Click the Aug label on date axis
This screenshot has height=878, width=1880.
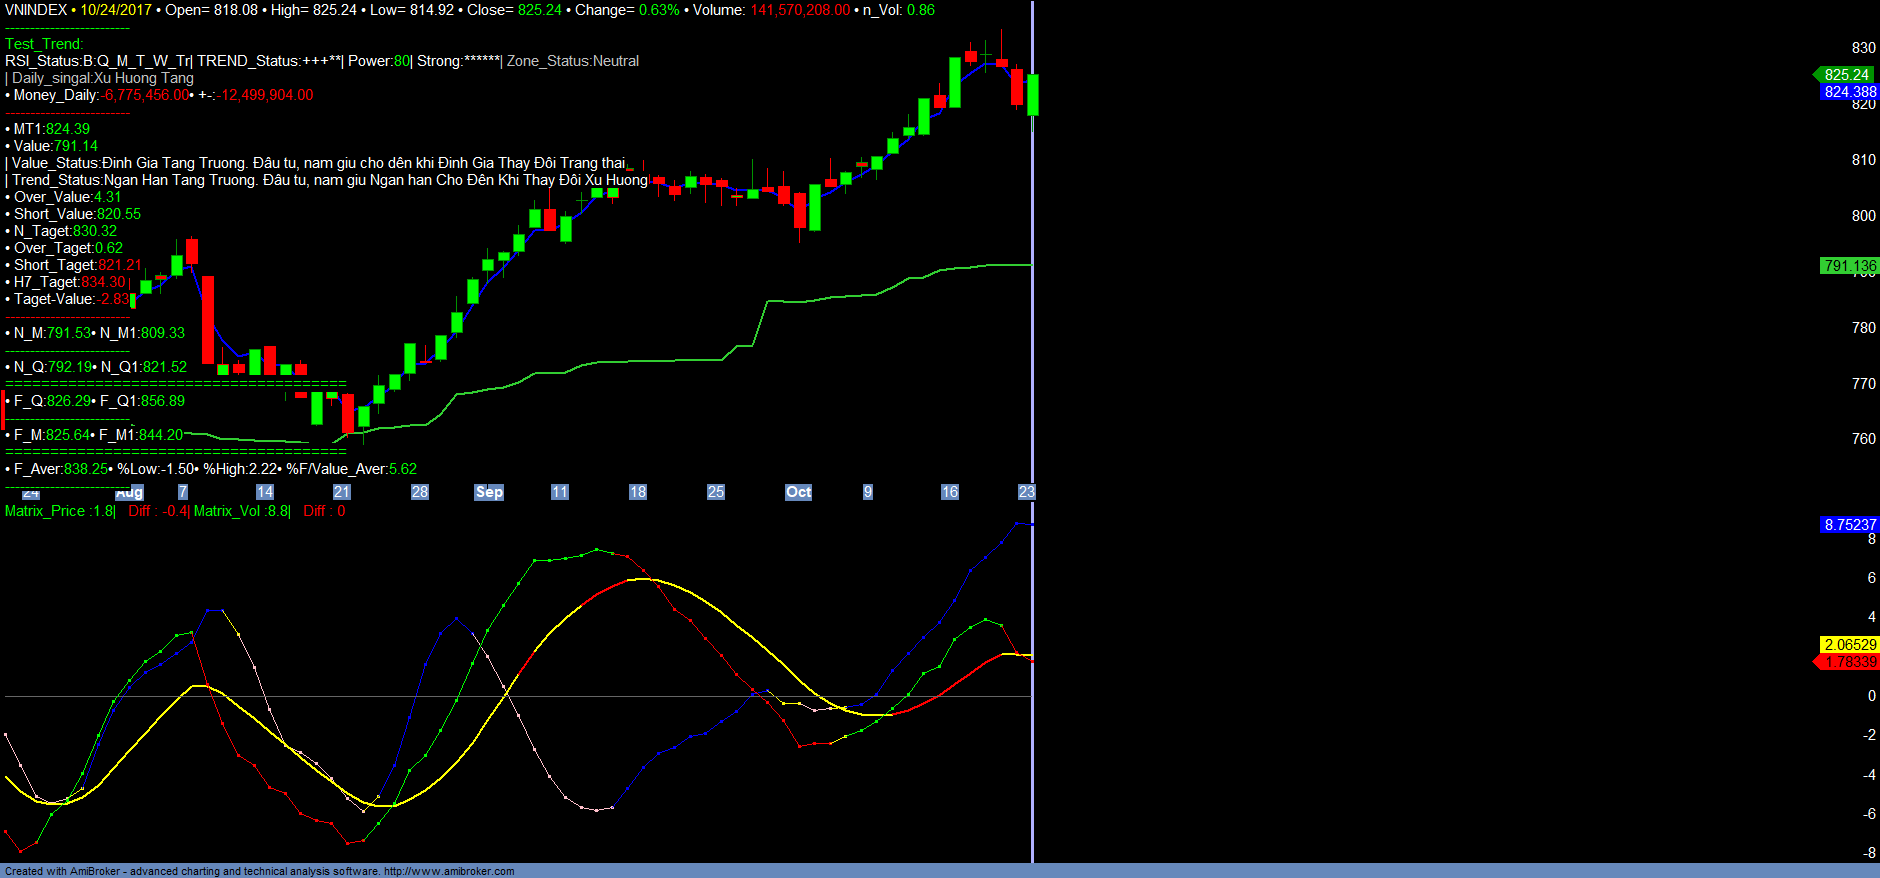[x=130, y=493]
